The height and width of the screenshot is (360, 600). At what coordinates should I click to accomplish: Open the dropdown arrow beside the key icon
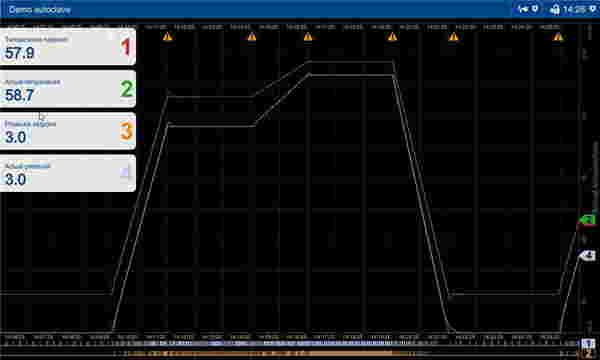[x=535, y=8]
